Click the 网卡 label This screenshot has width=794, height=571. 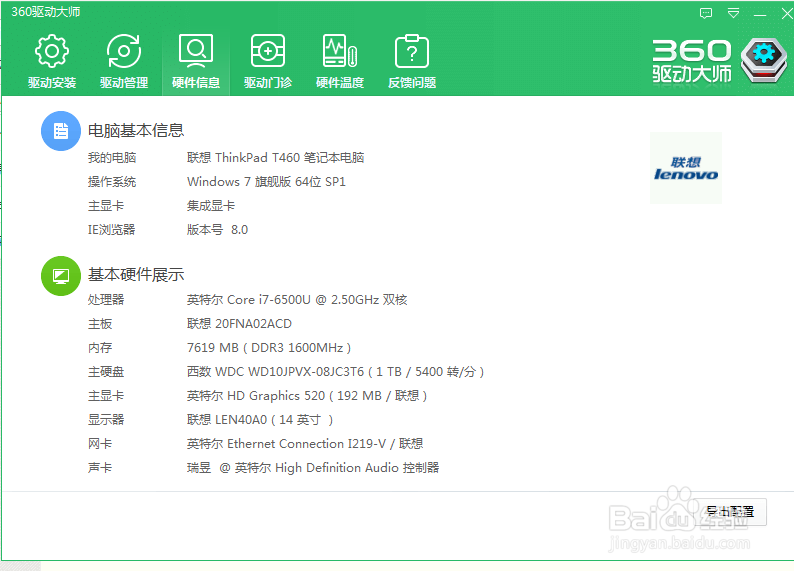[x=100, y=444]
